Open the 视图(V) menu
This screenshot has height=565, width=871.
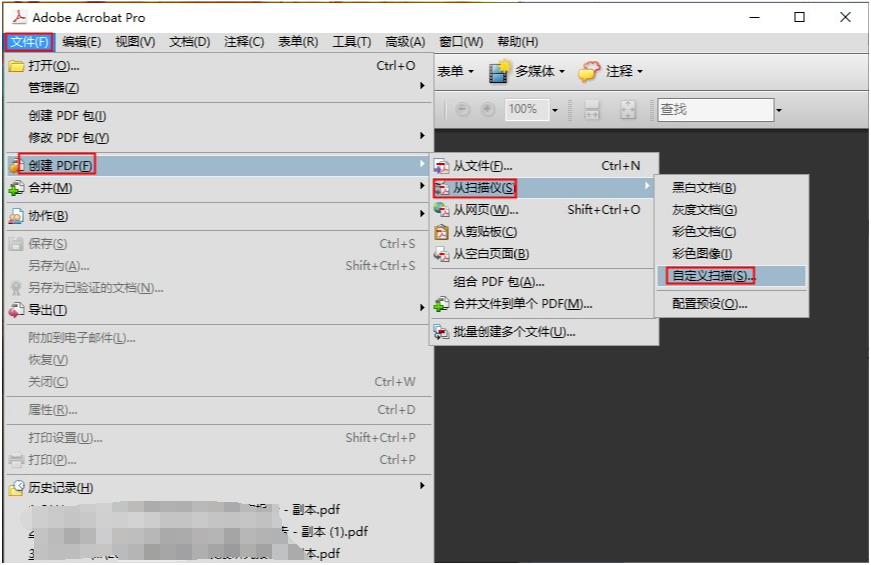[135, 42]
